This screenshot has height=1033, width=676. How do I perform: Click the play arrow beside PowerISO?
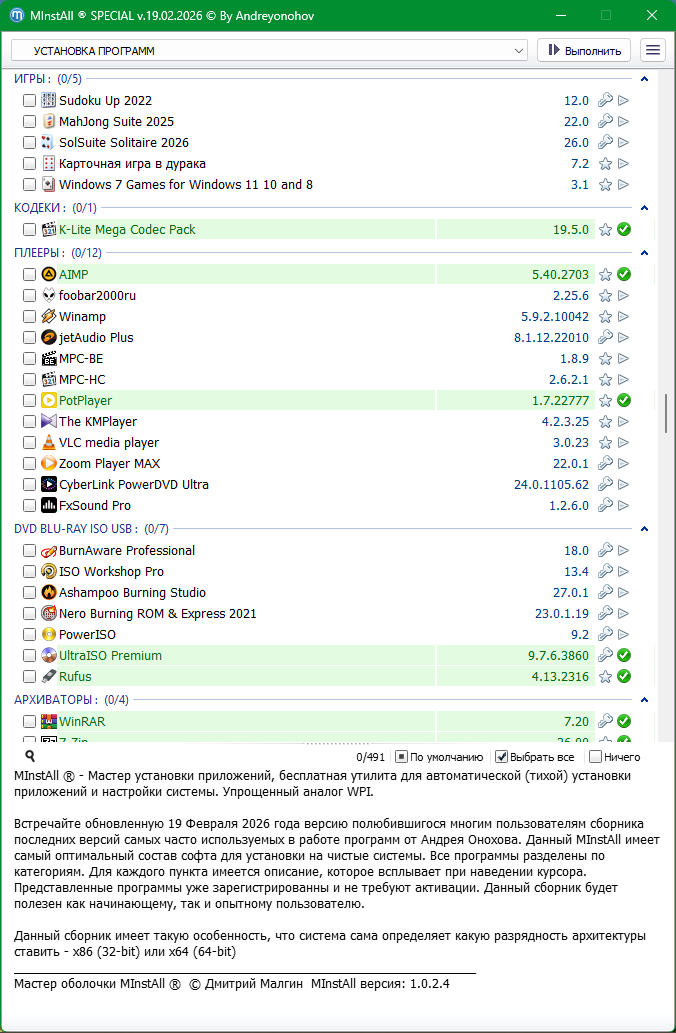624,635
